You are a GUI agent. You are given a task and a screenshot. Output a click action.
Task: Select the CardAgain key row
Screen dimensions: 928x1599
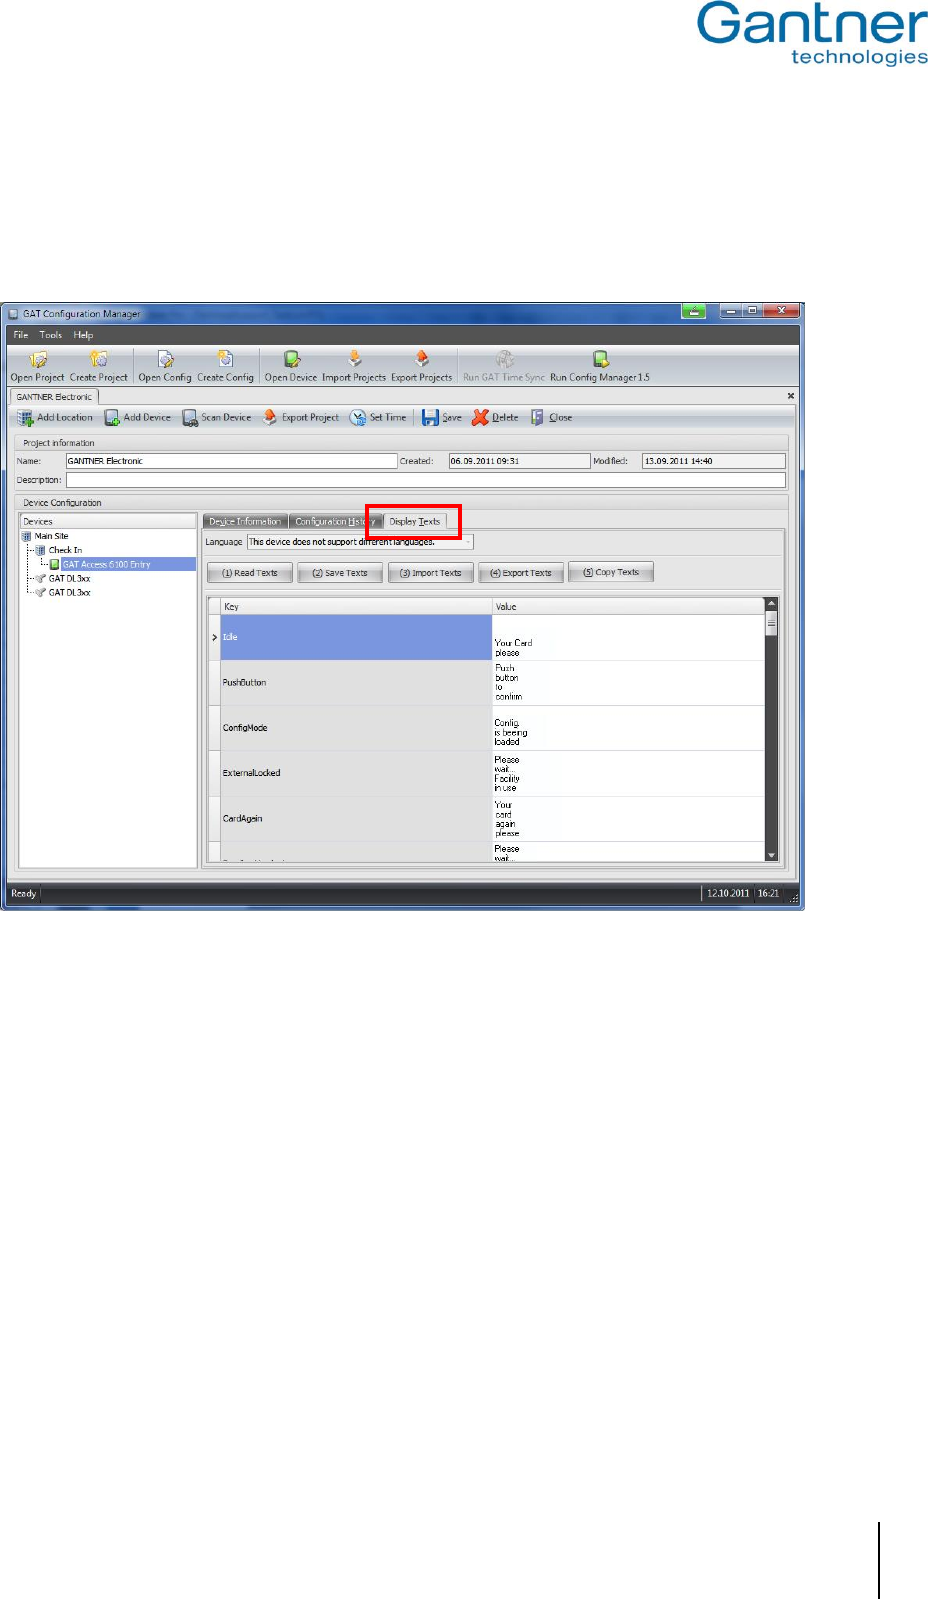tap(356, 819)
